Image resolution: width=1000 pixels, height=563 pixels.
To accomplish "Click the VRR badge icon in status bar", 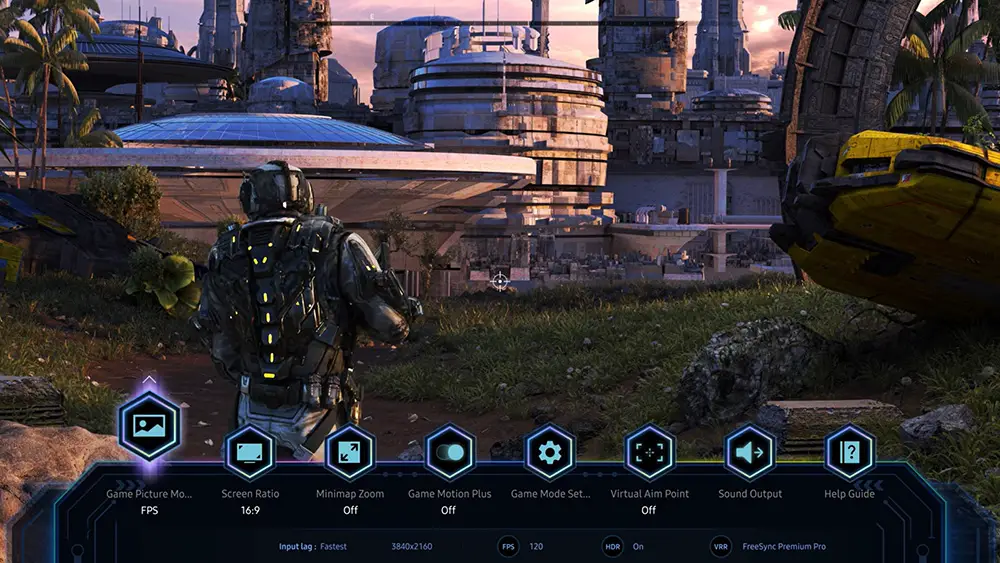I will coord(721,546).
